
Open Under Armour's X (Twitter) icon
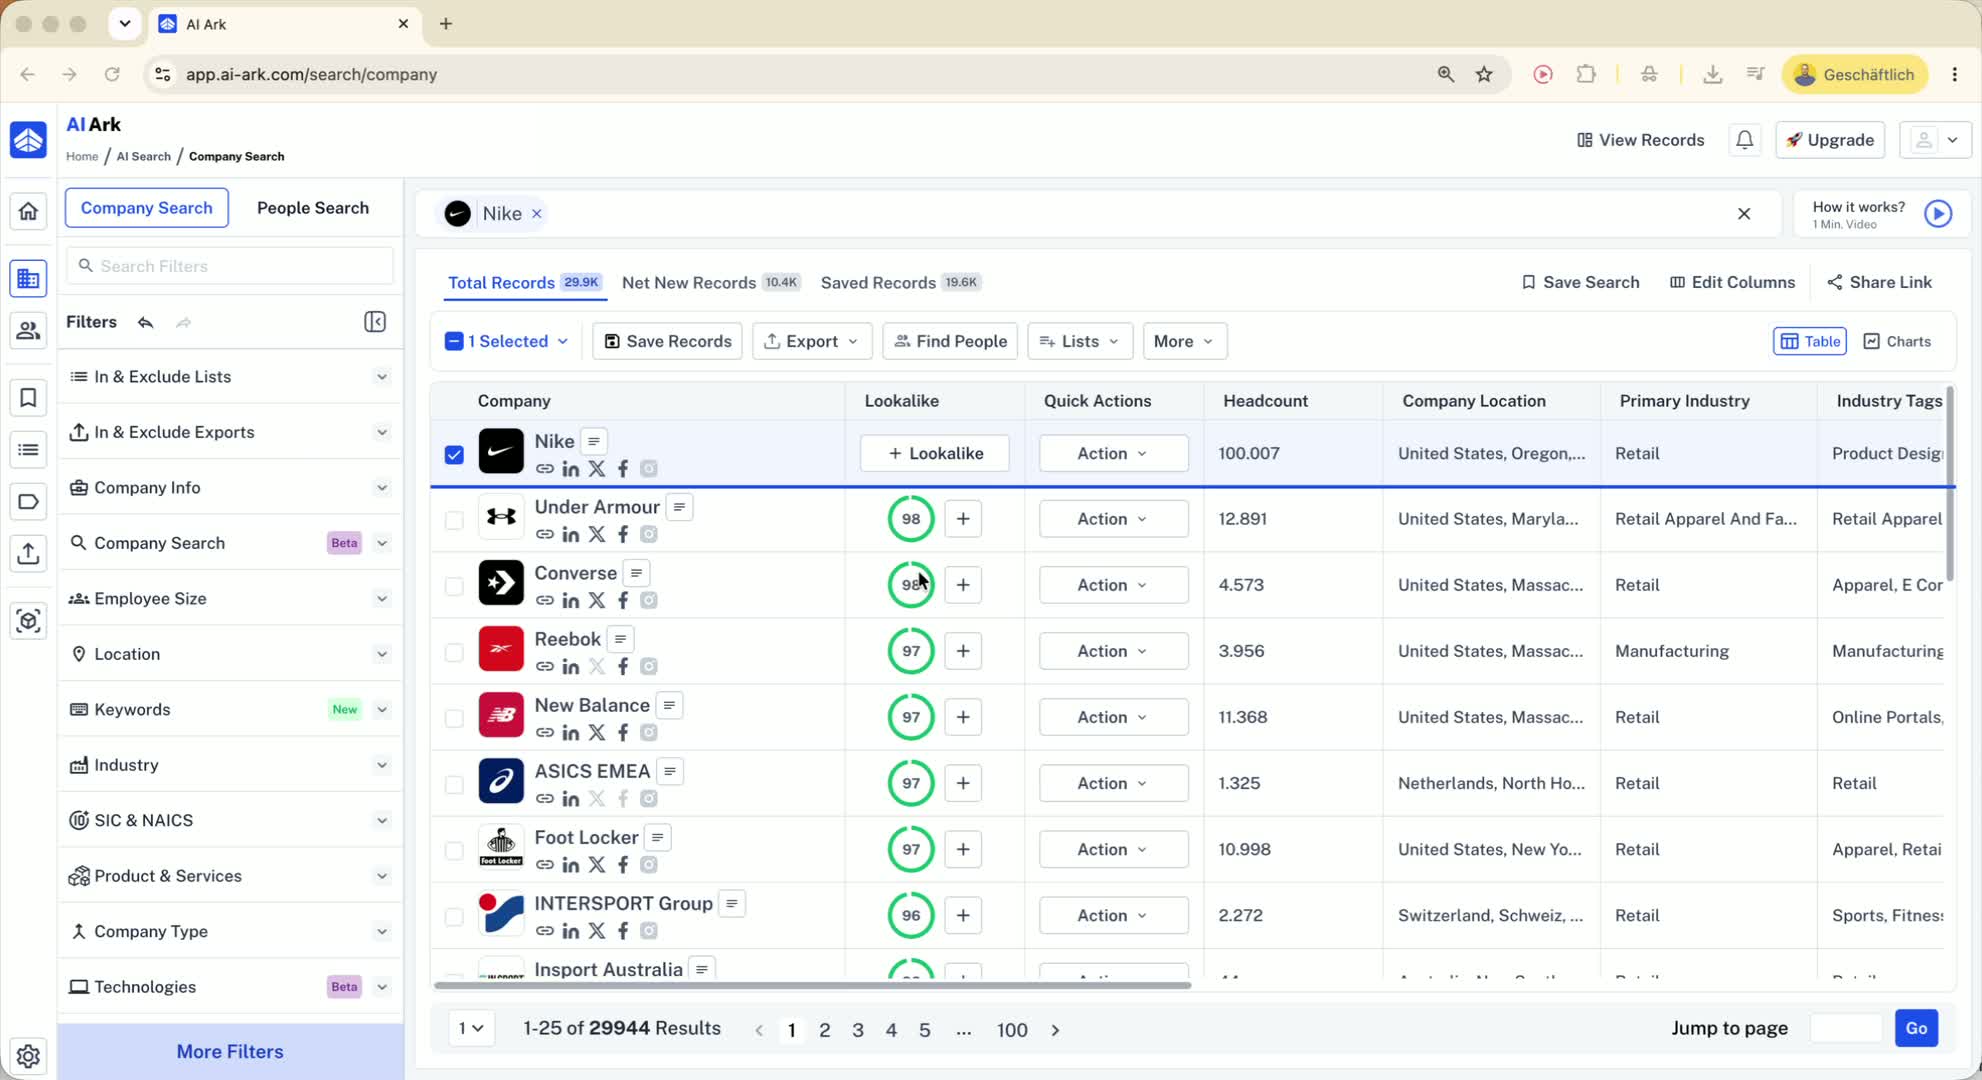tap(597, 535)
